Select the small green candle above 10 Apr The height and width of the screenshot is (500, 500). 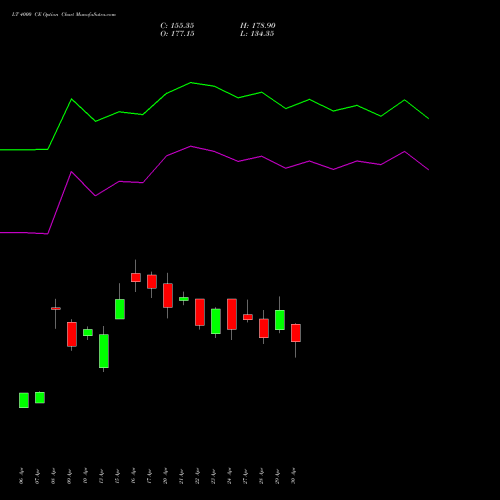click(88, 333)
